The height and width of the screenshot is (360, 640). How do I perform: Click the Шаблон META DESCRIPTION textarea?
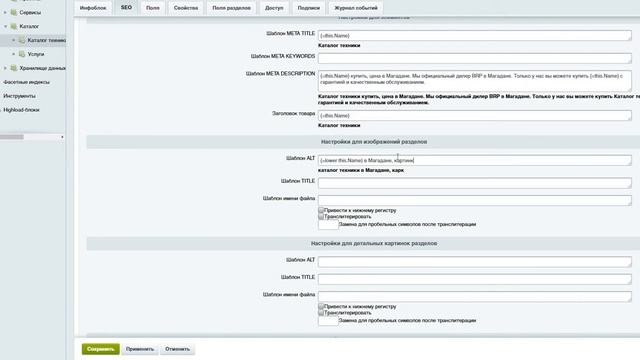pos(475,81)
